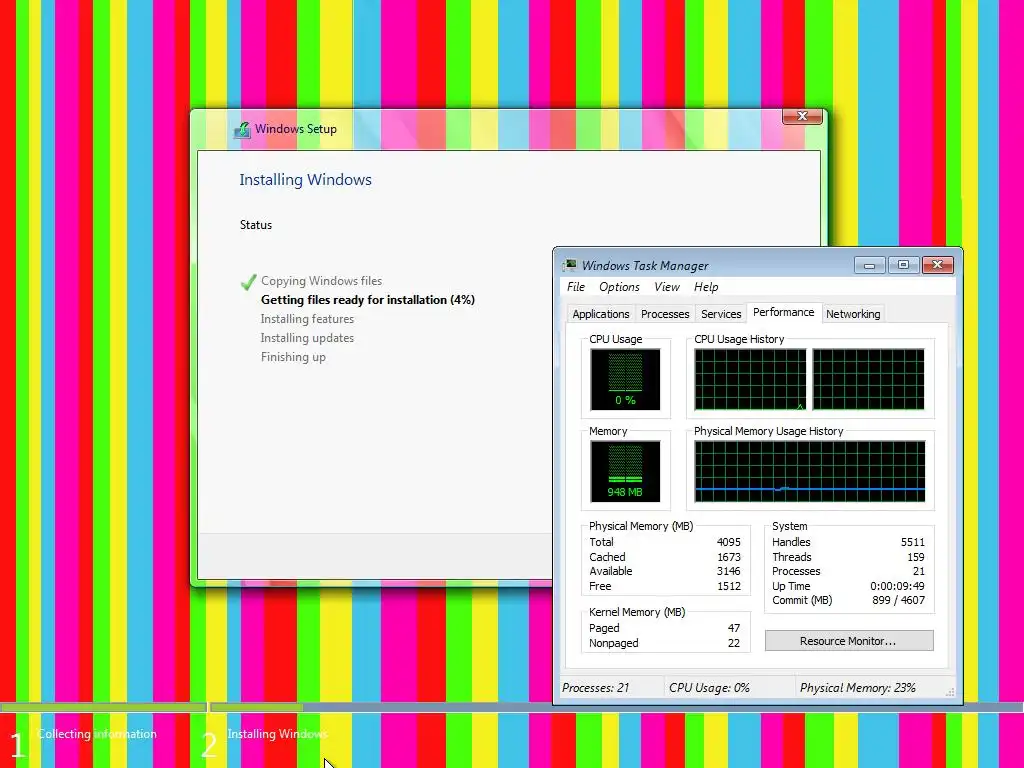Click the Windows Task Manager title icon
The image size is (1024, 768).
tap(569, 265)
